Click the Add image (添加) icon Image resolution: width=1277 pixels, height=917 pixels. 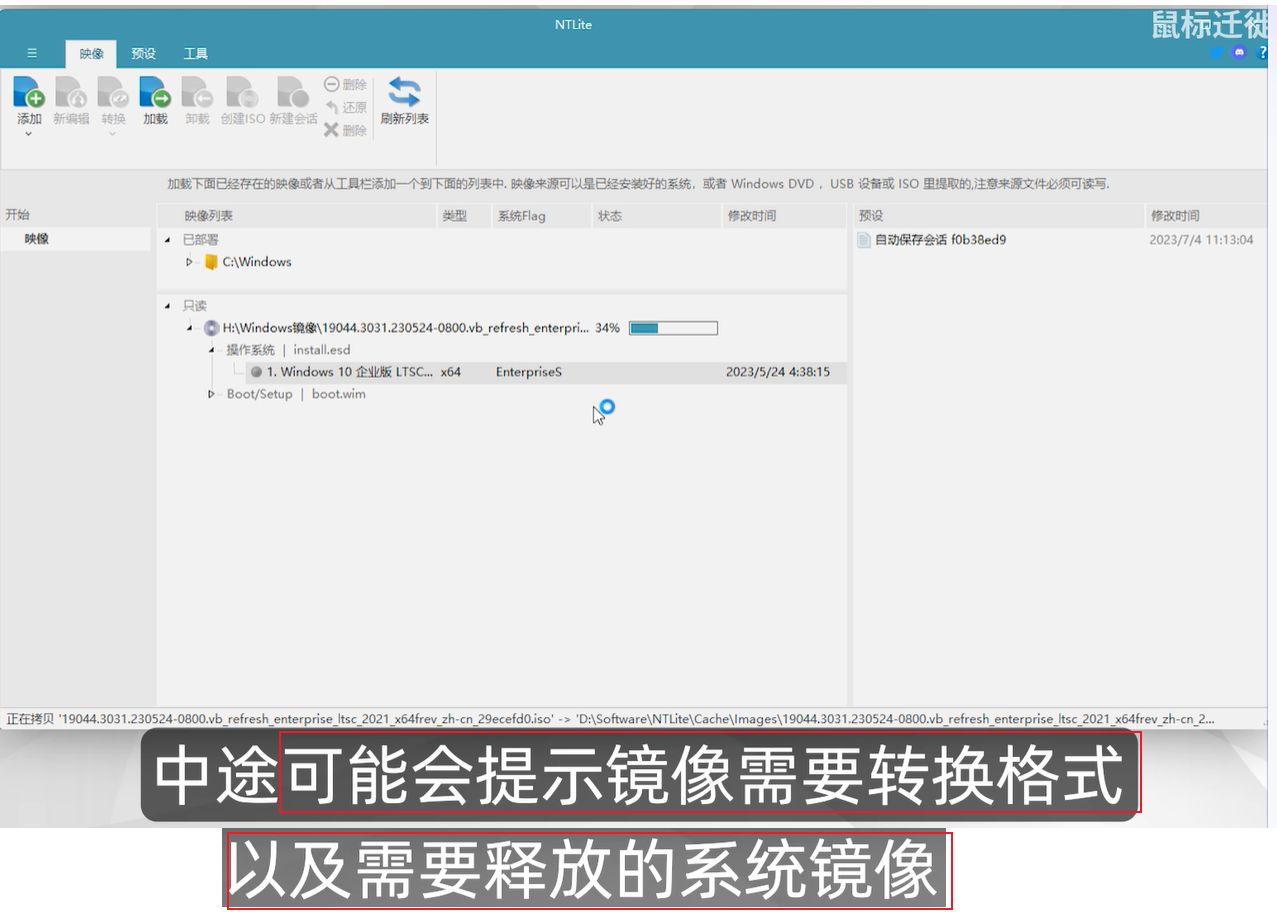click(28, 93)
